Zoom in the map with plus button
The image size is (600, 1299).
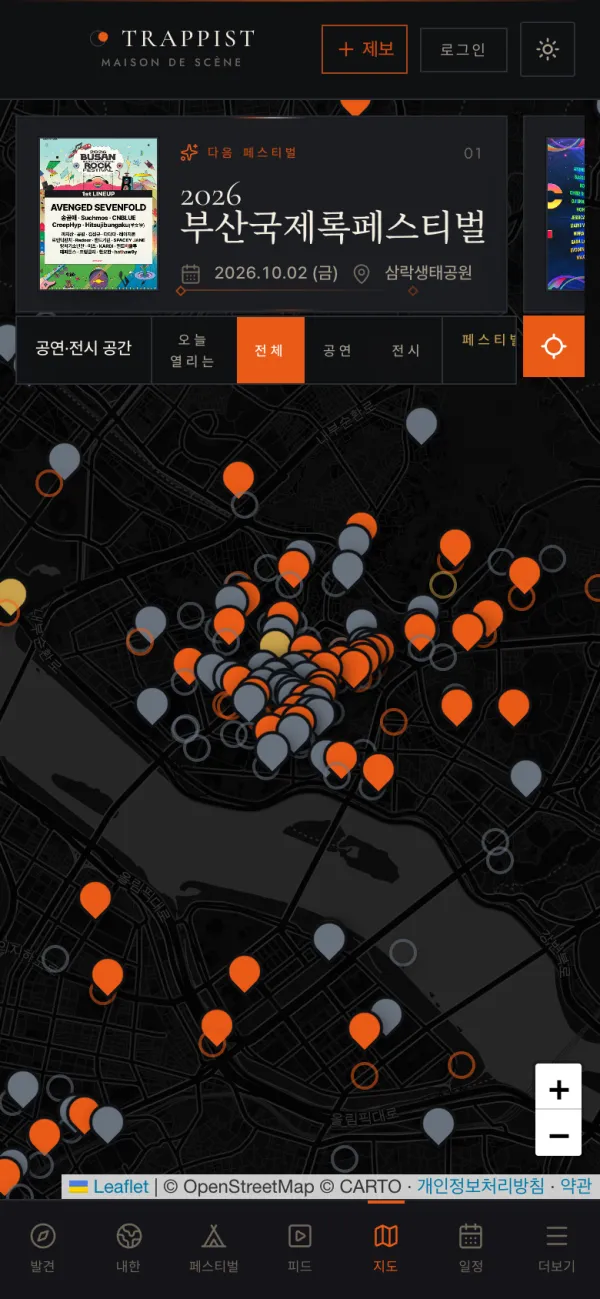pyautogui.click(x=558, y=1087)
